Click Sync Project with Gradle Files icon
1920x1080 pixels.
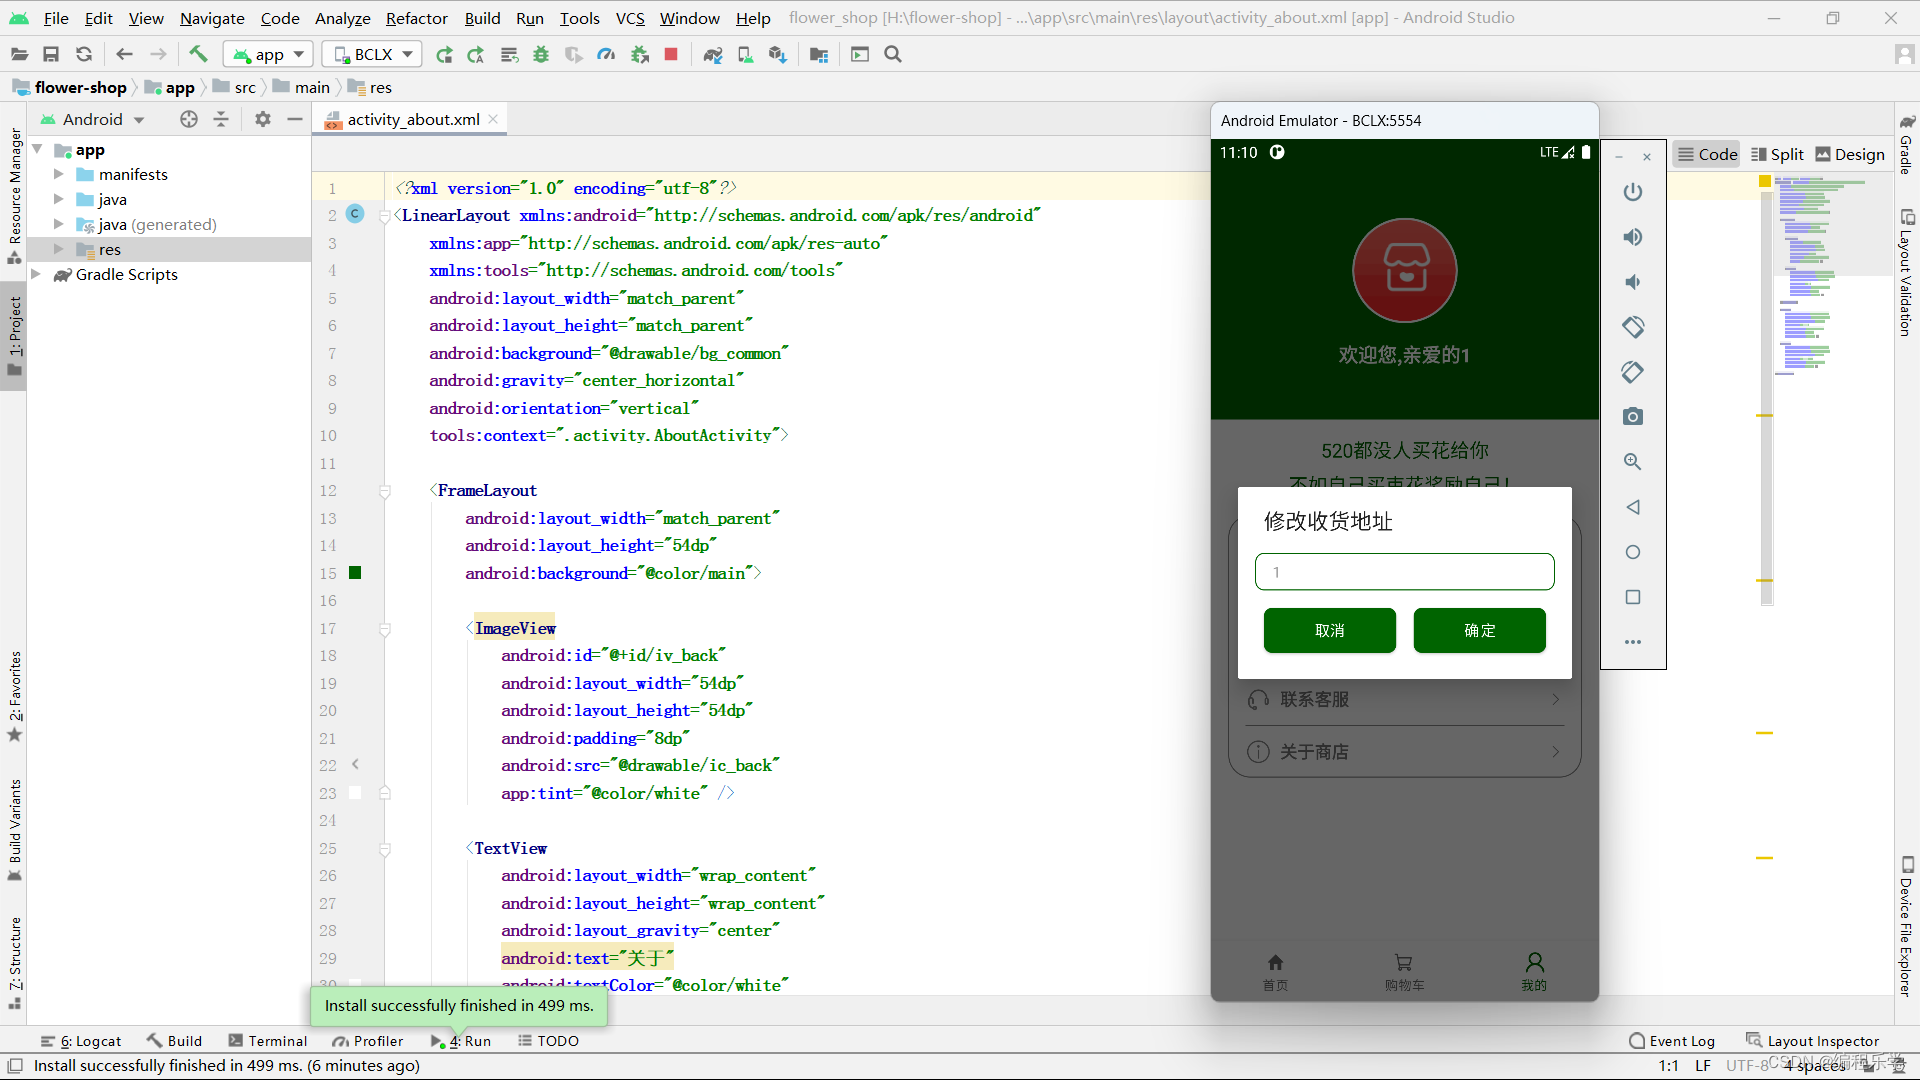point(713,54)
